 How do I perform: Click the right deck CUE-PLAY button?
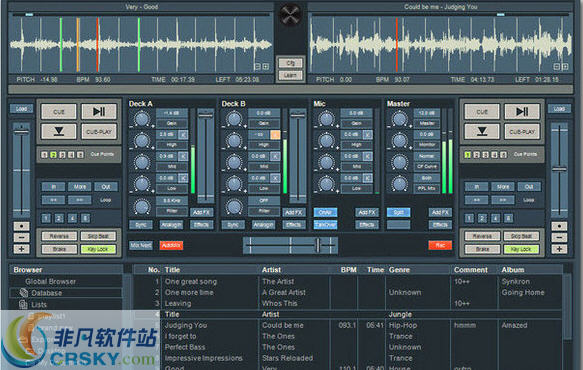pyautogui.click(x=522, y=131)
